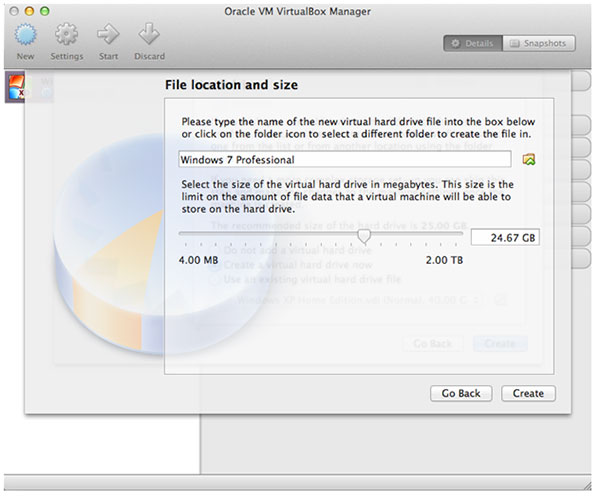Click the green zoom window button
The image size is (600, 501).
click(x=45, y=11)
